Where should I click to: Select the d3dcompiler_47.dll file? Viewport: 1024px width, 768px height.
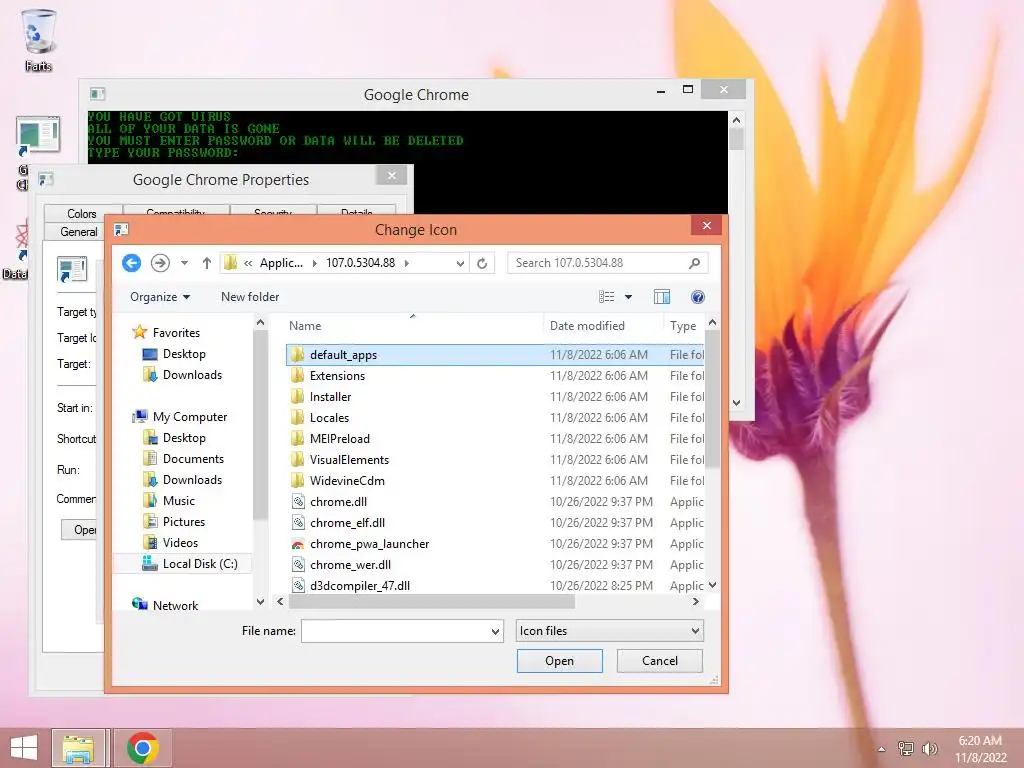[x=360, y=585]
